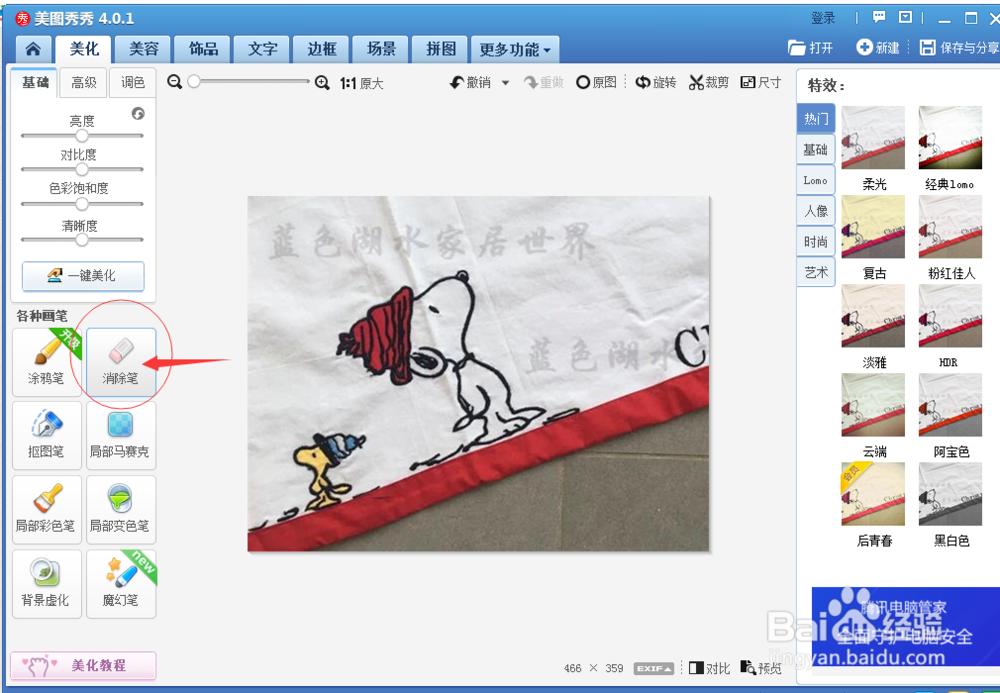Select the 艺术 effects category
The height and width of the screenshot is (693, 1000).
click(x=816, y=272)
